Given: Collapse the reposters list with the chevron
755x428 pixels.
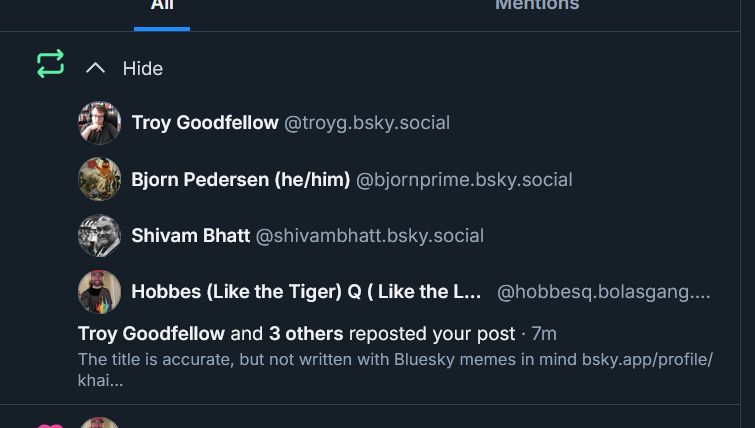Looking at the screenshot, I should (x=96, y=68).
